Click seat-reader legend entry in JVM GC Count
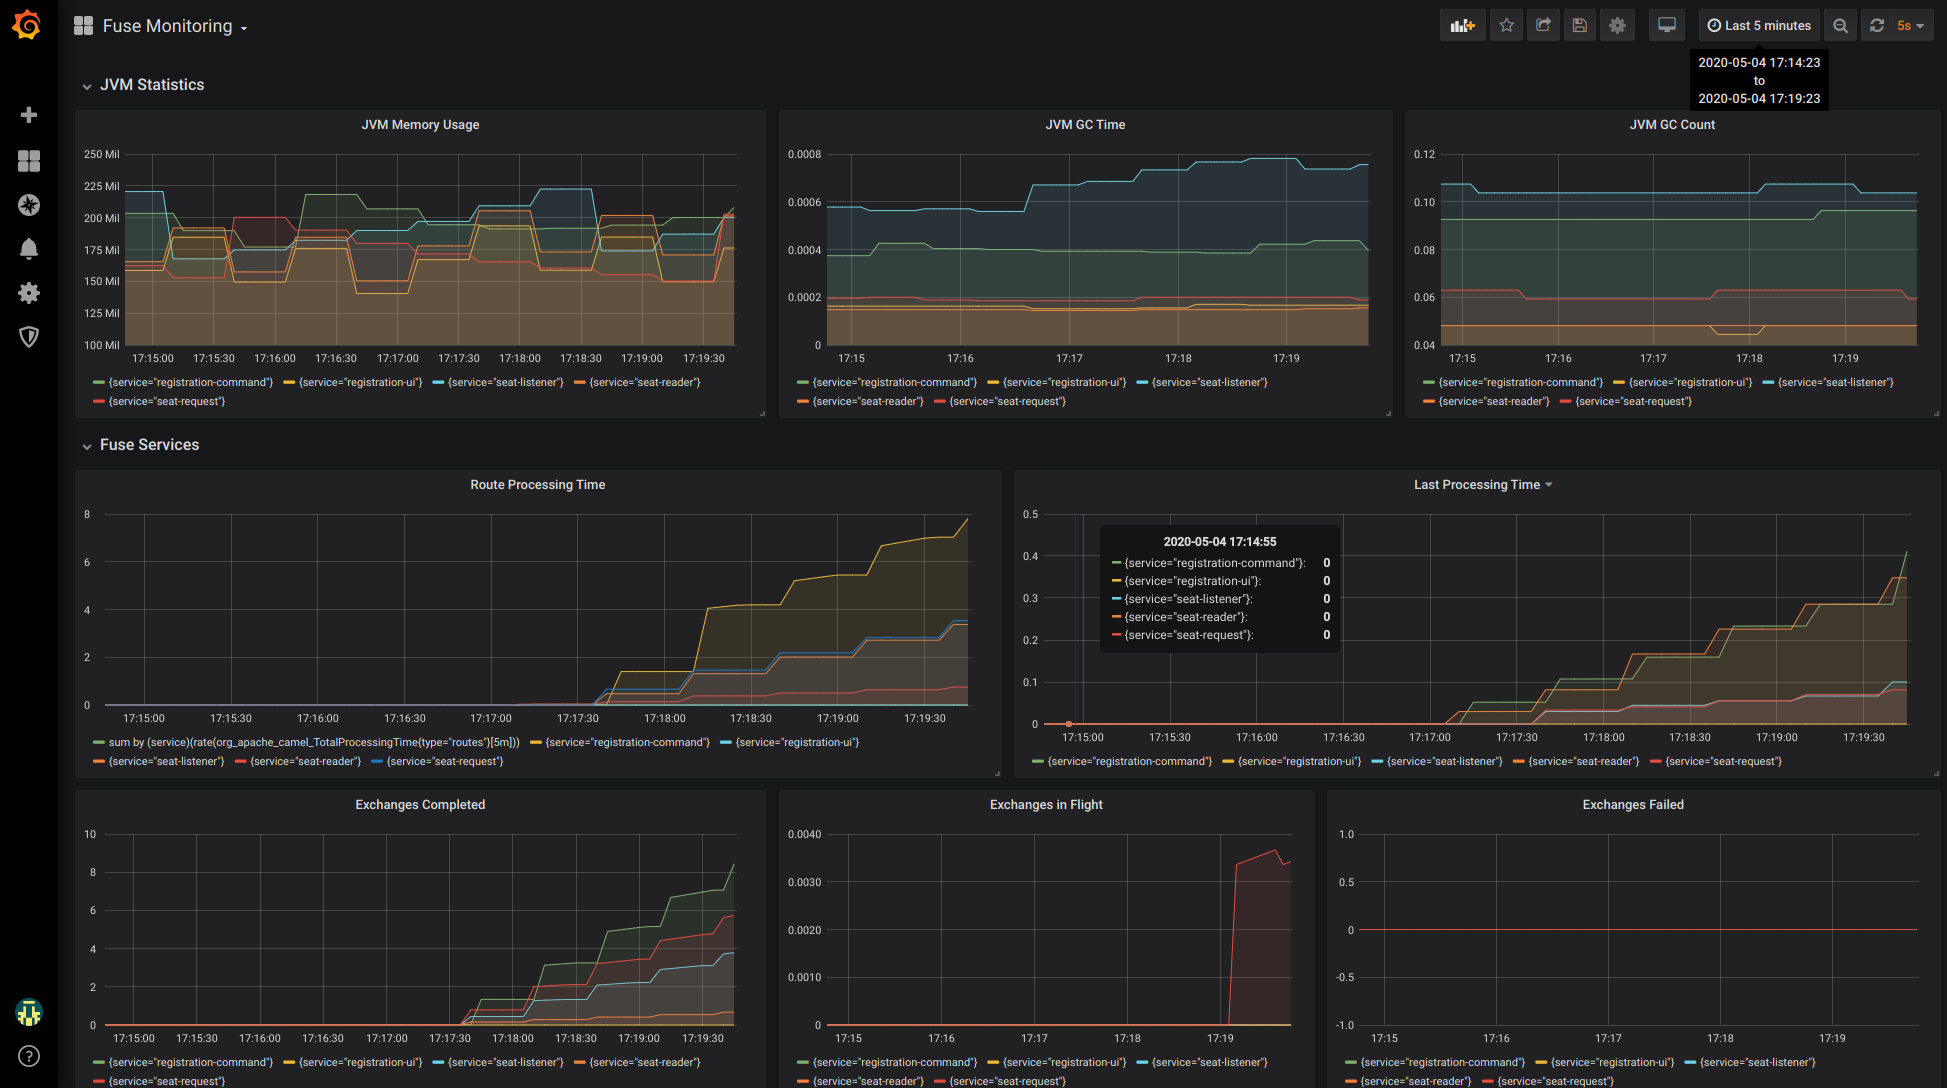 (x=1494, y=401)
